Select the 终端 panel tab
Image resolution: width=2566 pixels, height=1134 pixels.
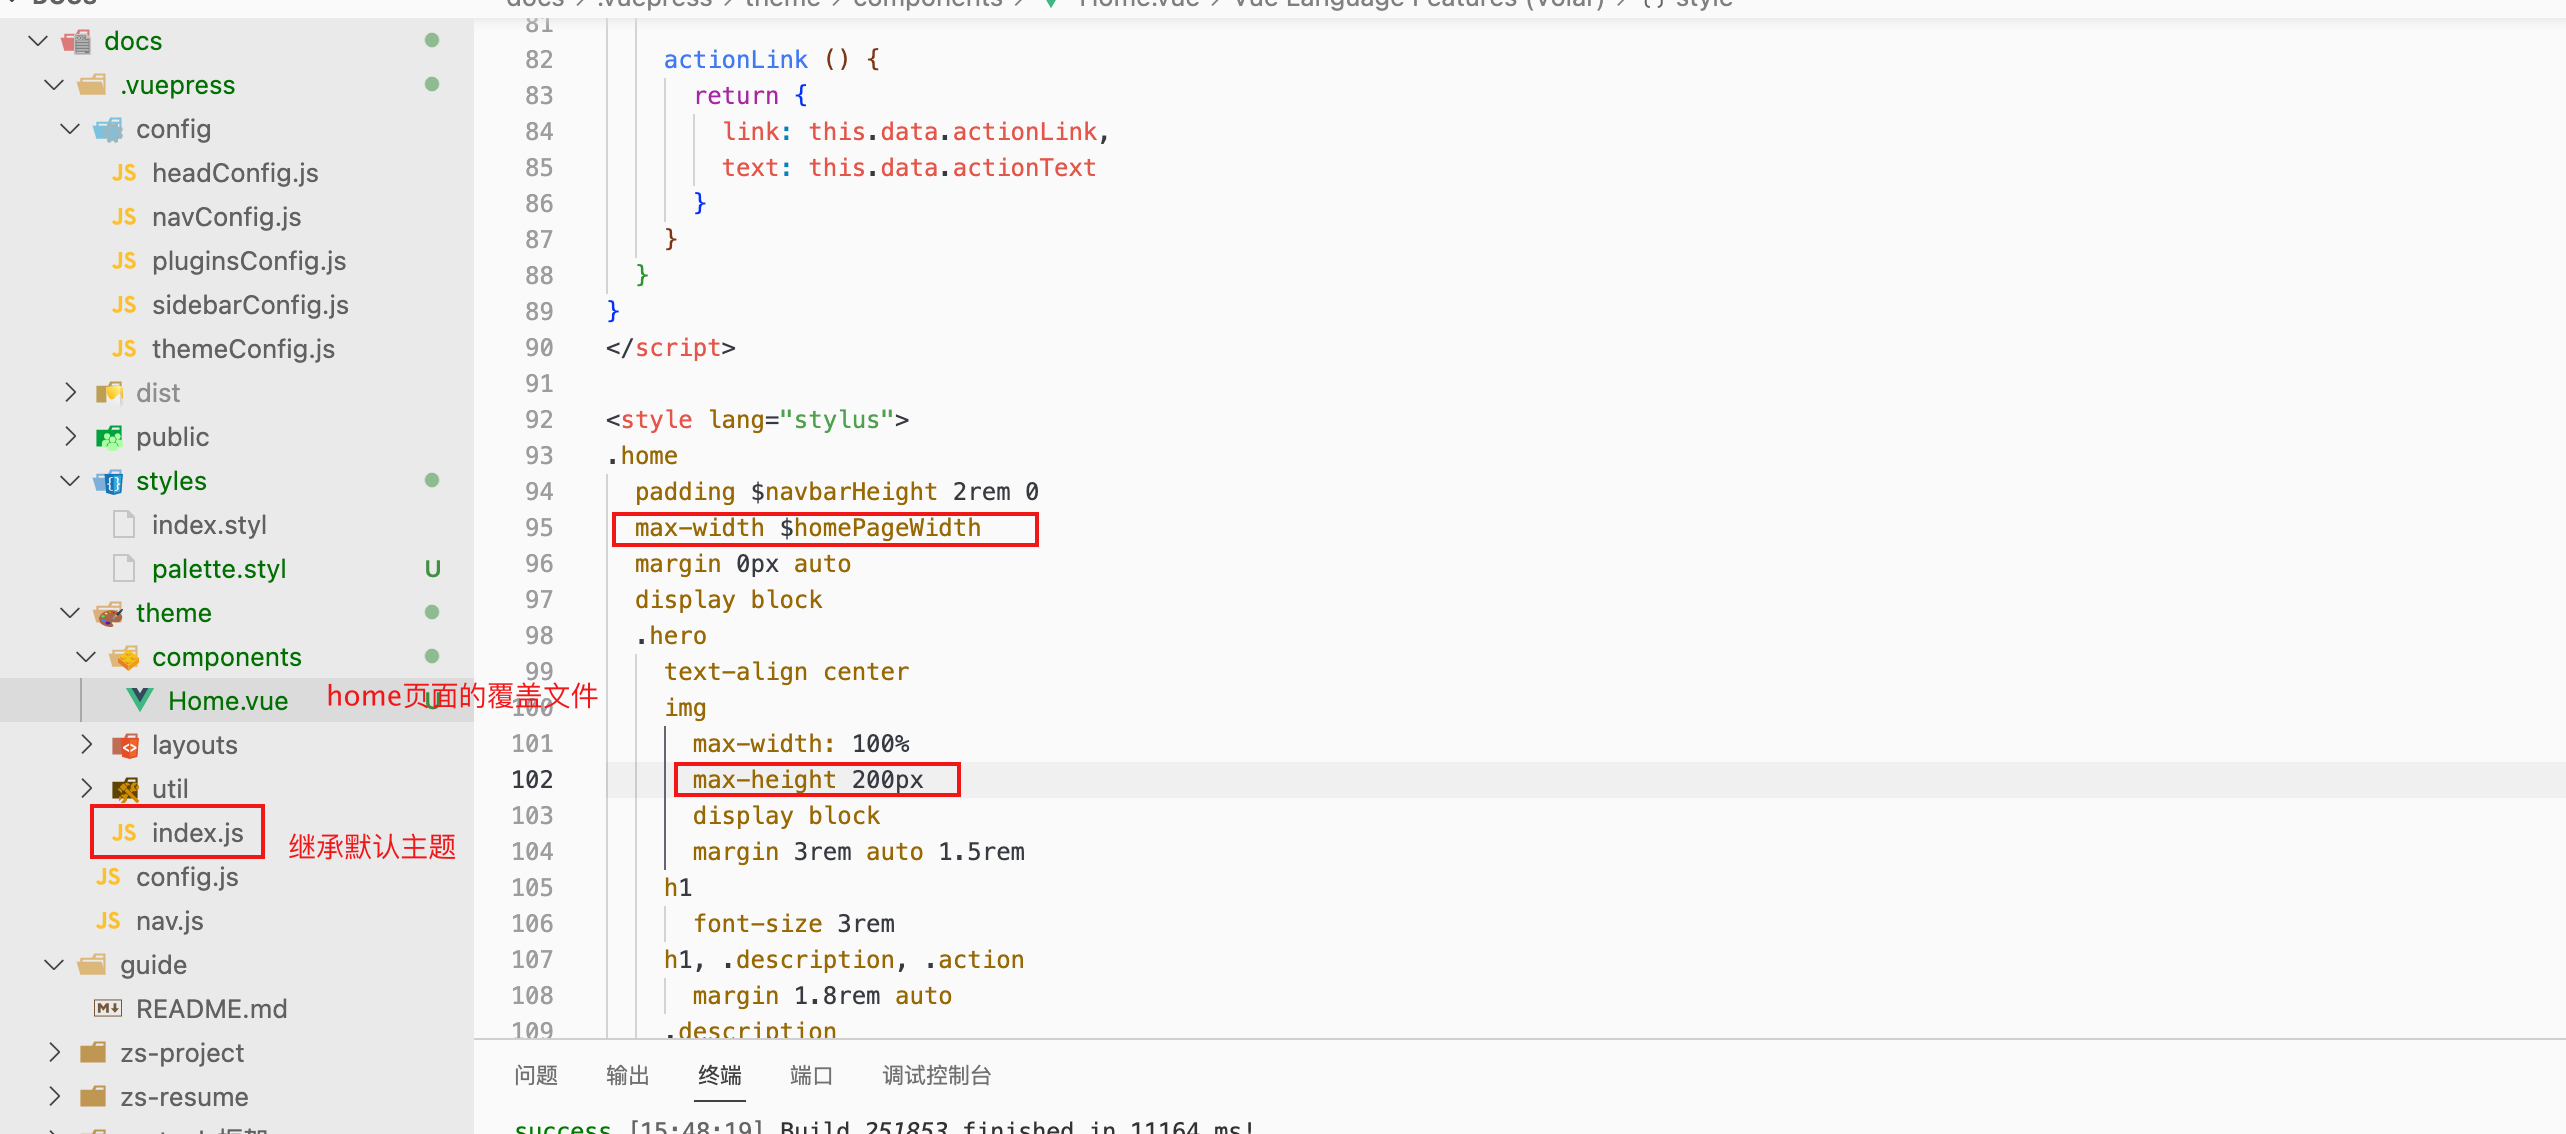pyautogui.click(x=720, y=1076)
